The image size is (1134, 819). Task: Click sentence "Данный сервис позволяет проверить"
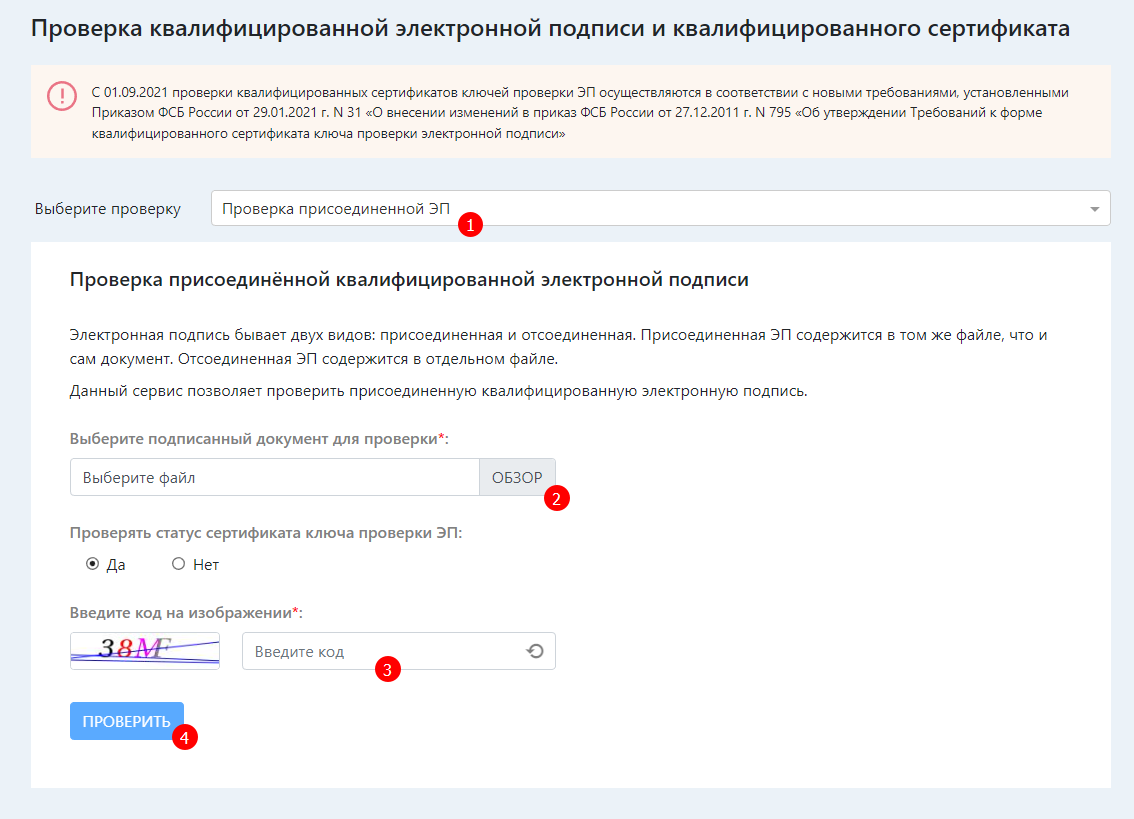pyautogui.click(x=438, y=391)
